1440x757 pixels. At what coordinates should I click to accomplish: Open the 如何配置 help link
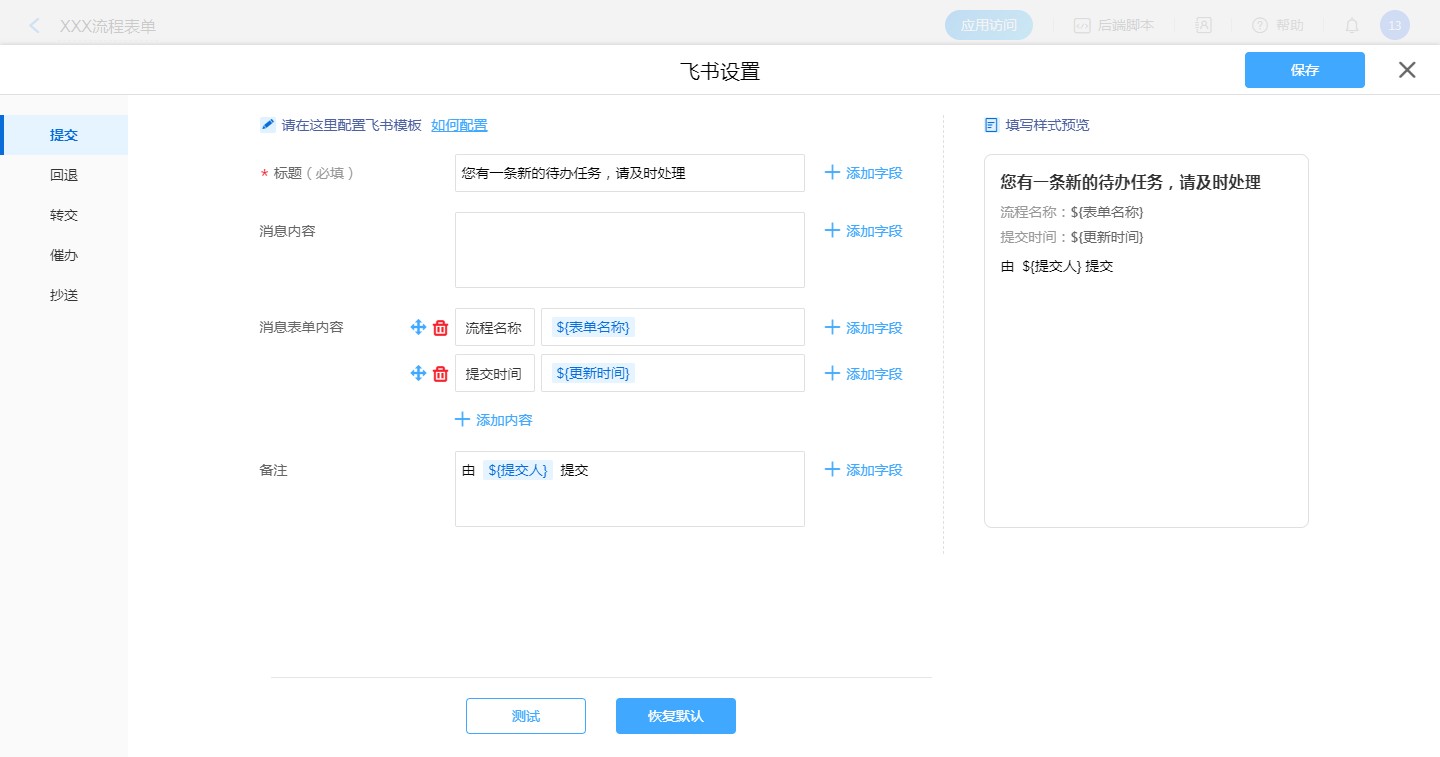coord(459,125)
